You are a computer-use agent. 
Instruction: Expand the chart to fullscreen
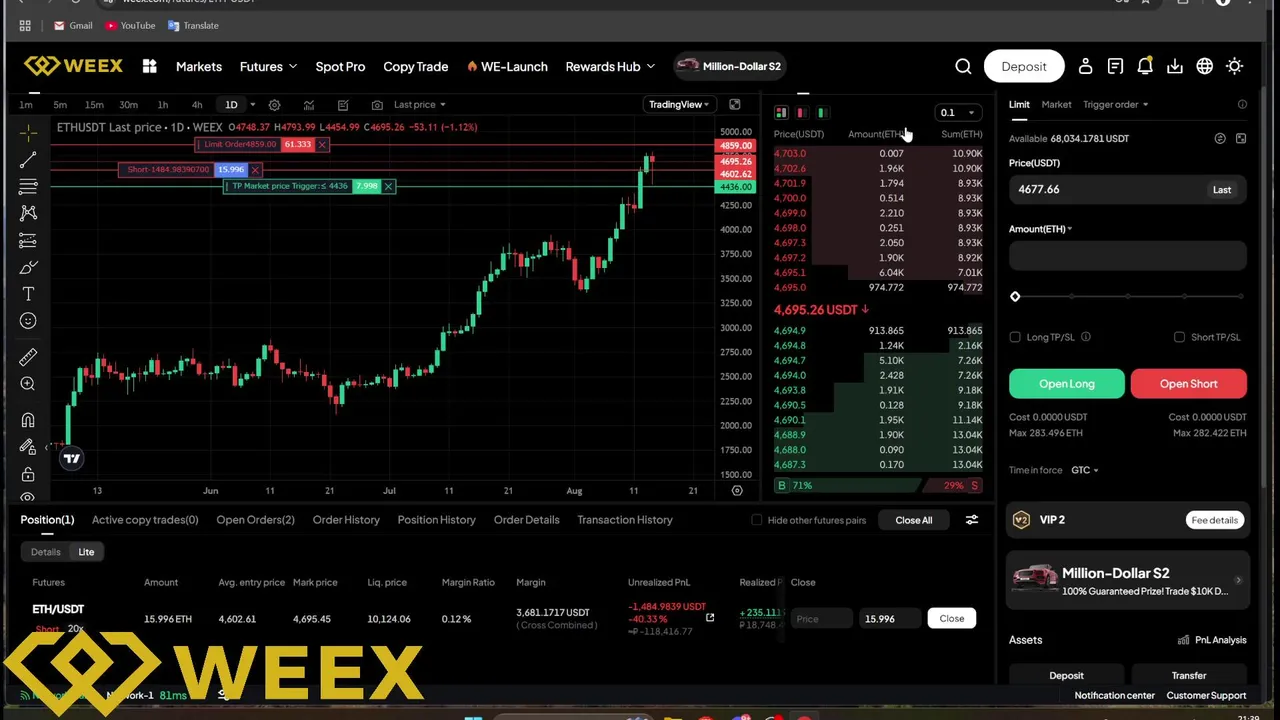735,104
